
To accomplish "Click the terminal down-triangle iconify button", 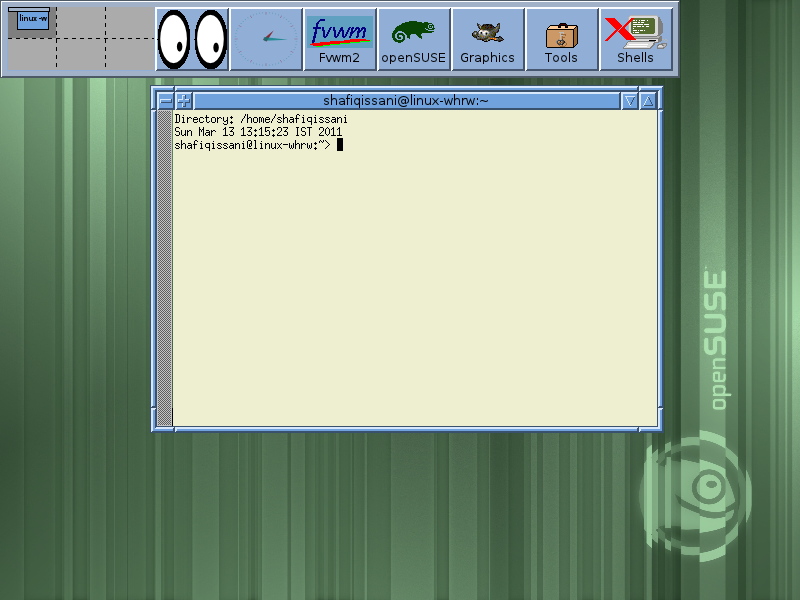I will (x=630, y=101).
